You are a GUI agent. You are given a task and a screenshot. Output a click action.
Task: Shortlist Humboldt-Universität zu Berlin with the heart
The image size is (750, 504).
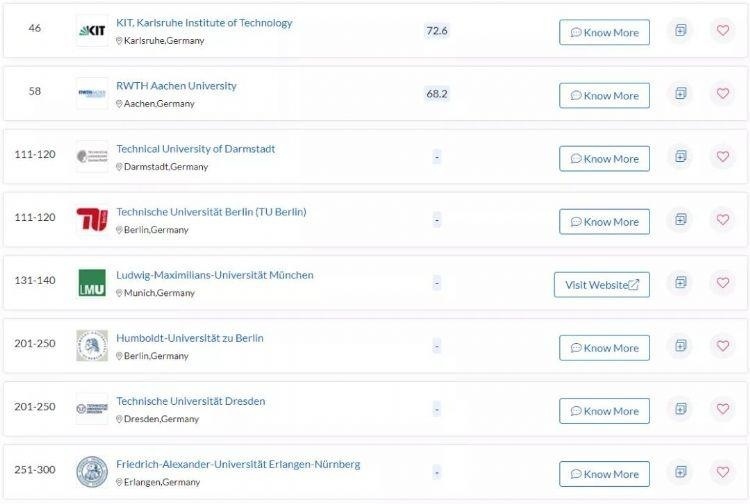point(723,346)
